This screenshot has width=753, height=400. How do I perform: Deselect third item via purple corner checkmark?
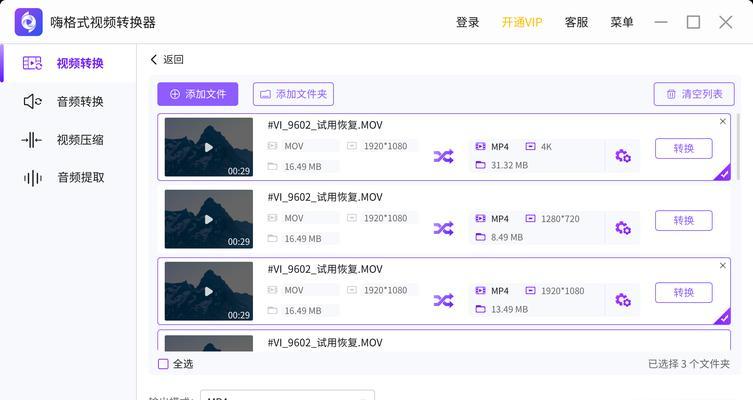coord(723,317)
